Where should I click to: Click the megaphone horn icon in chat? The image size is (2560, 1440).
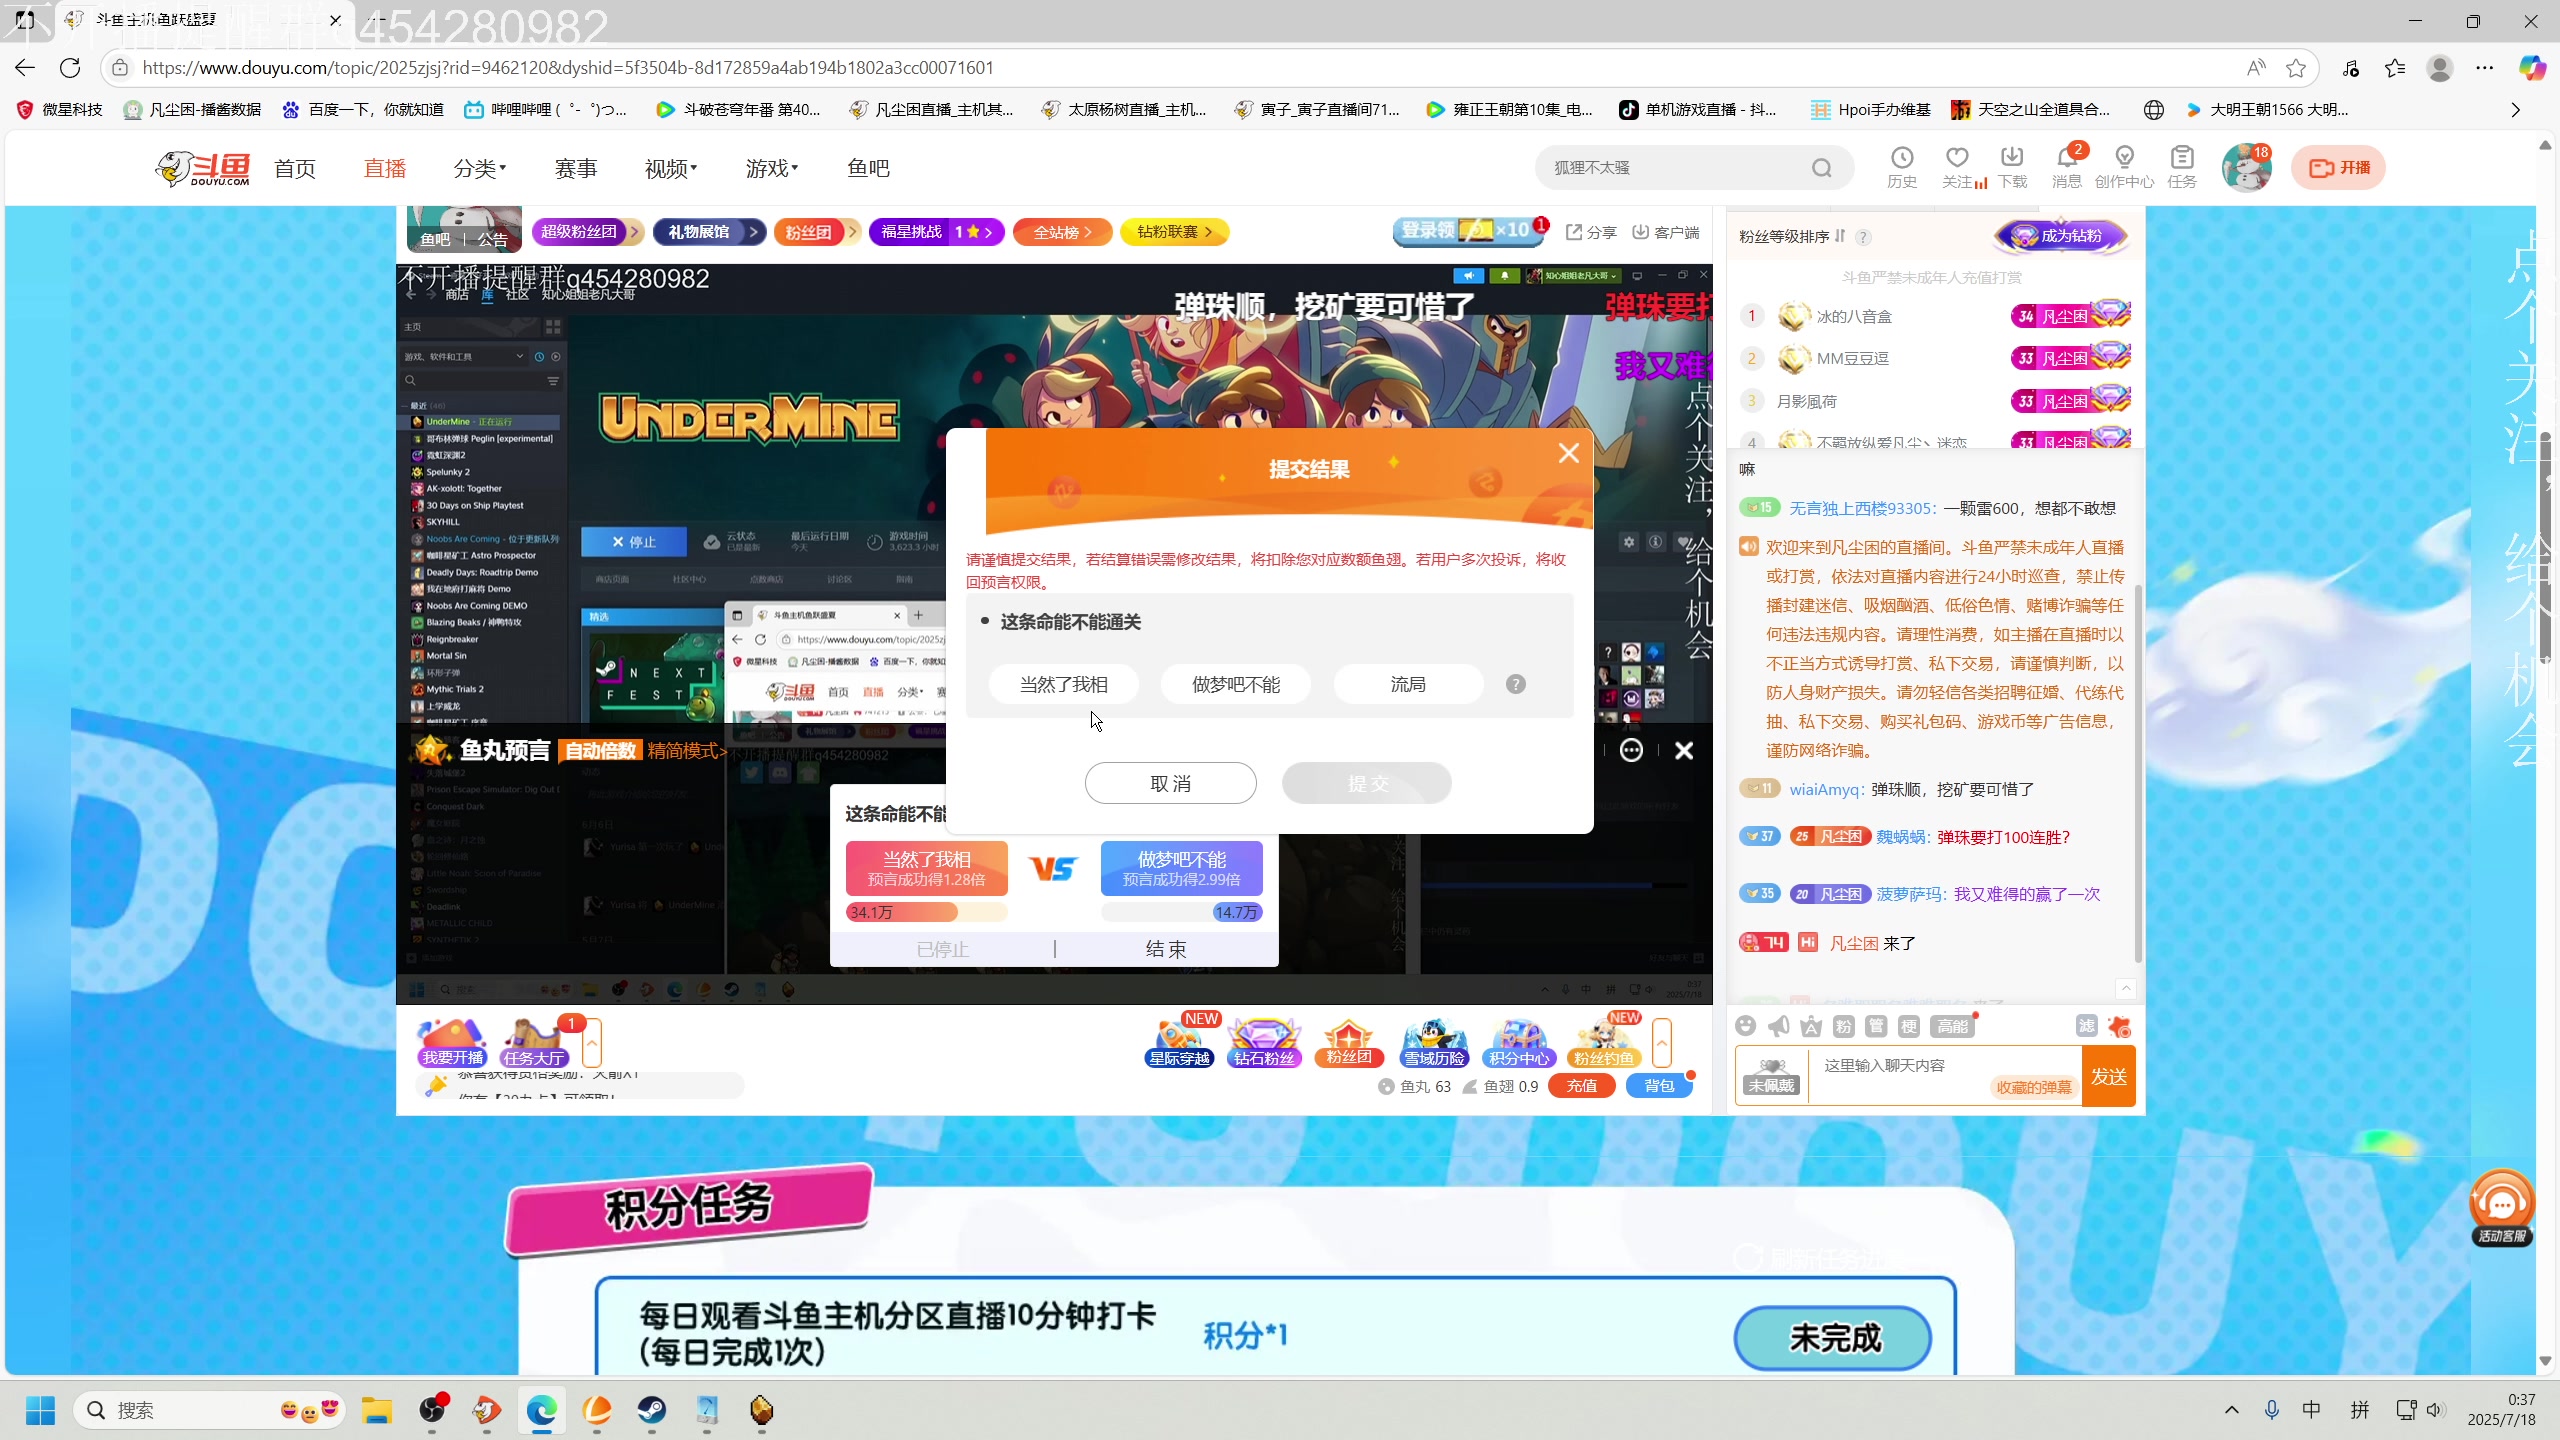[1779, 1025]
